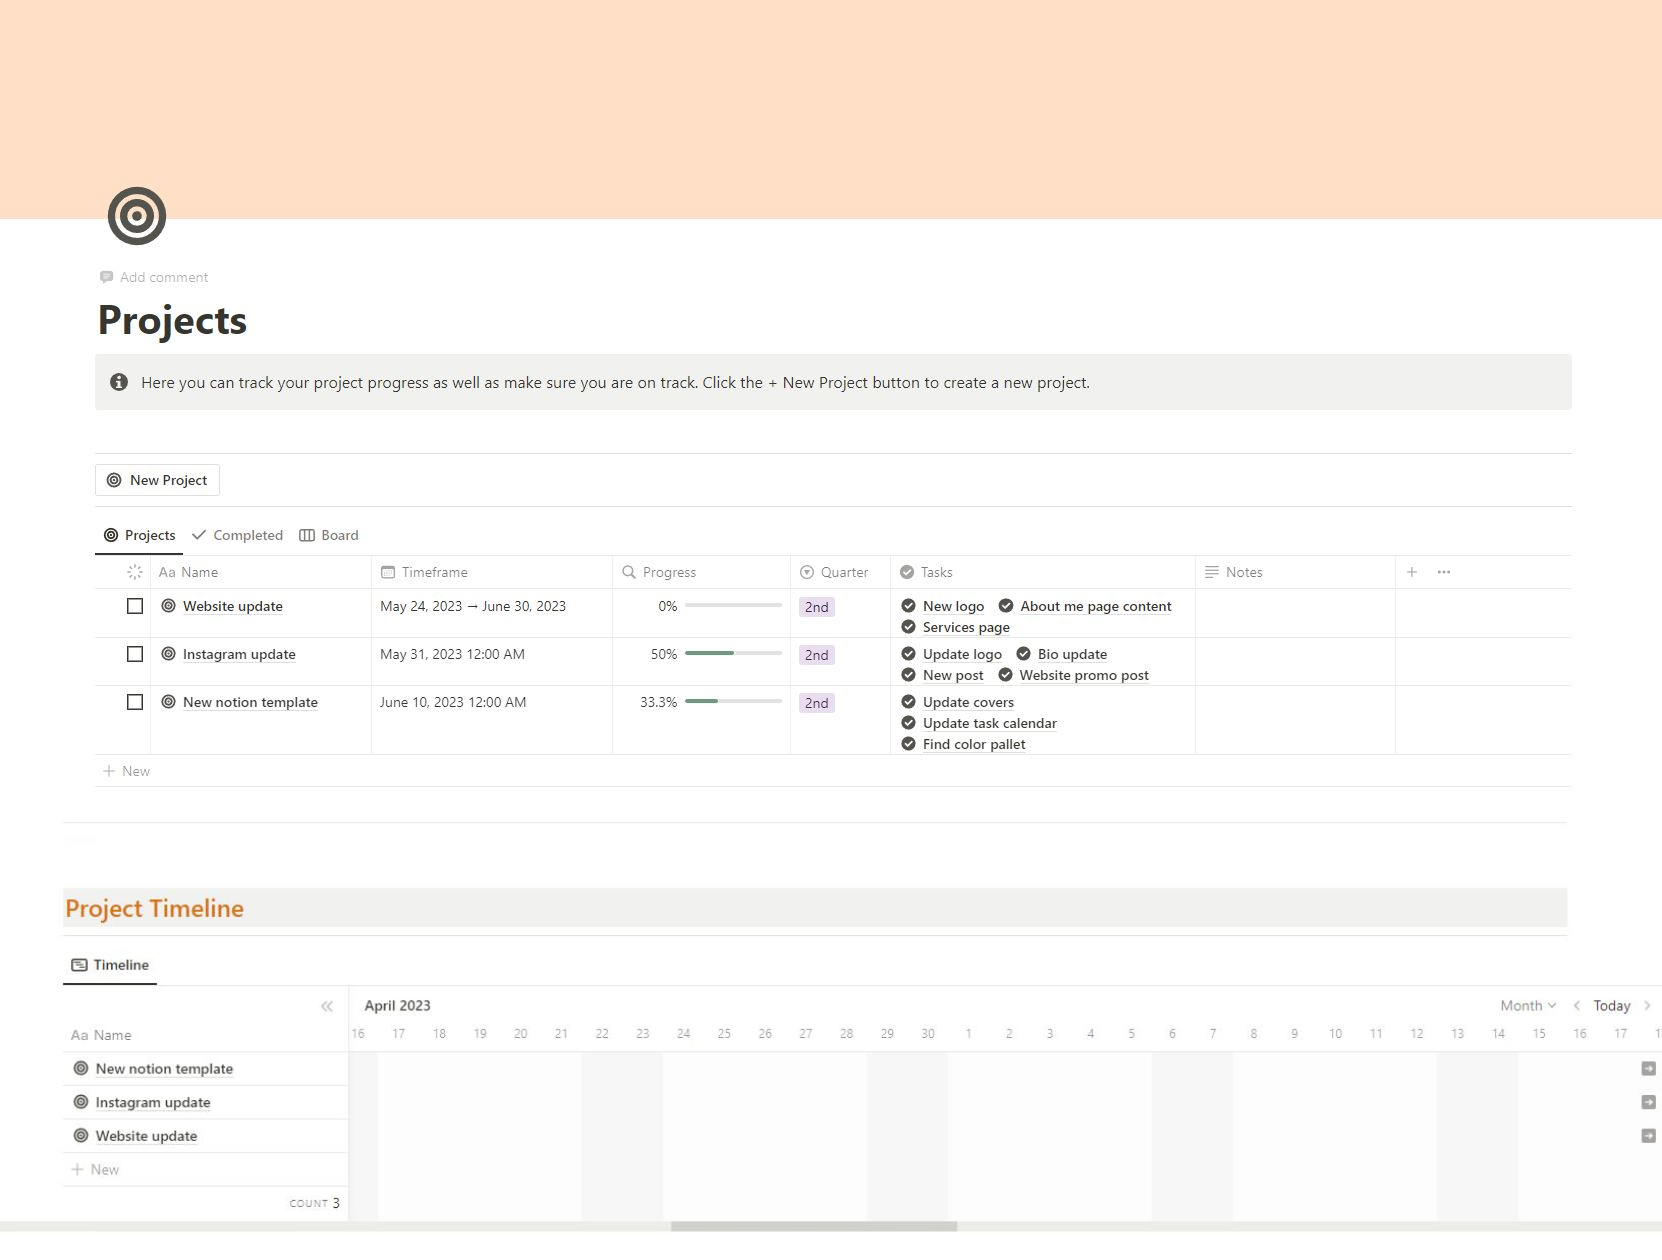This screenshot has height=1260, width=1662.
Task: Check the Website update checkbox
Action: point(135,606)
